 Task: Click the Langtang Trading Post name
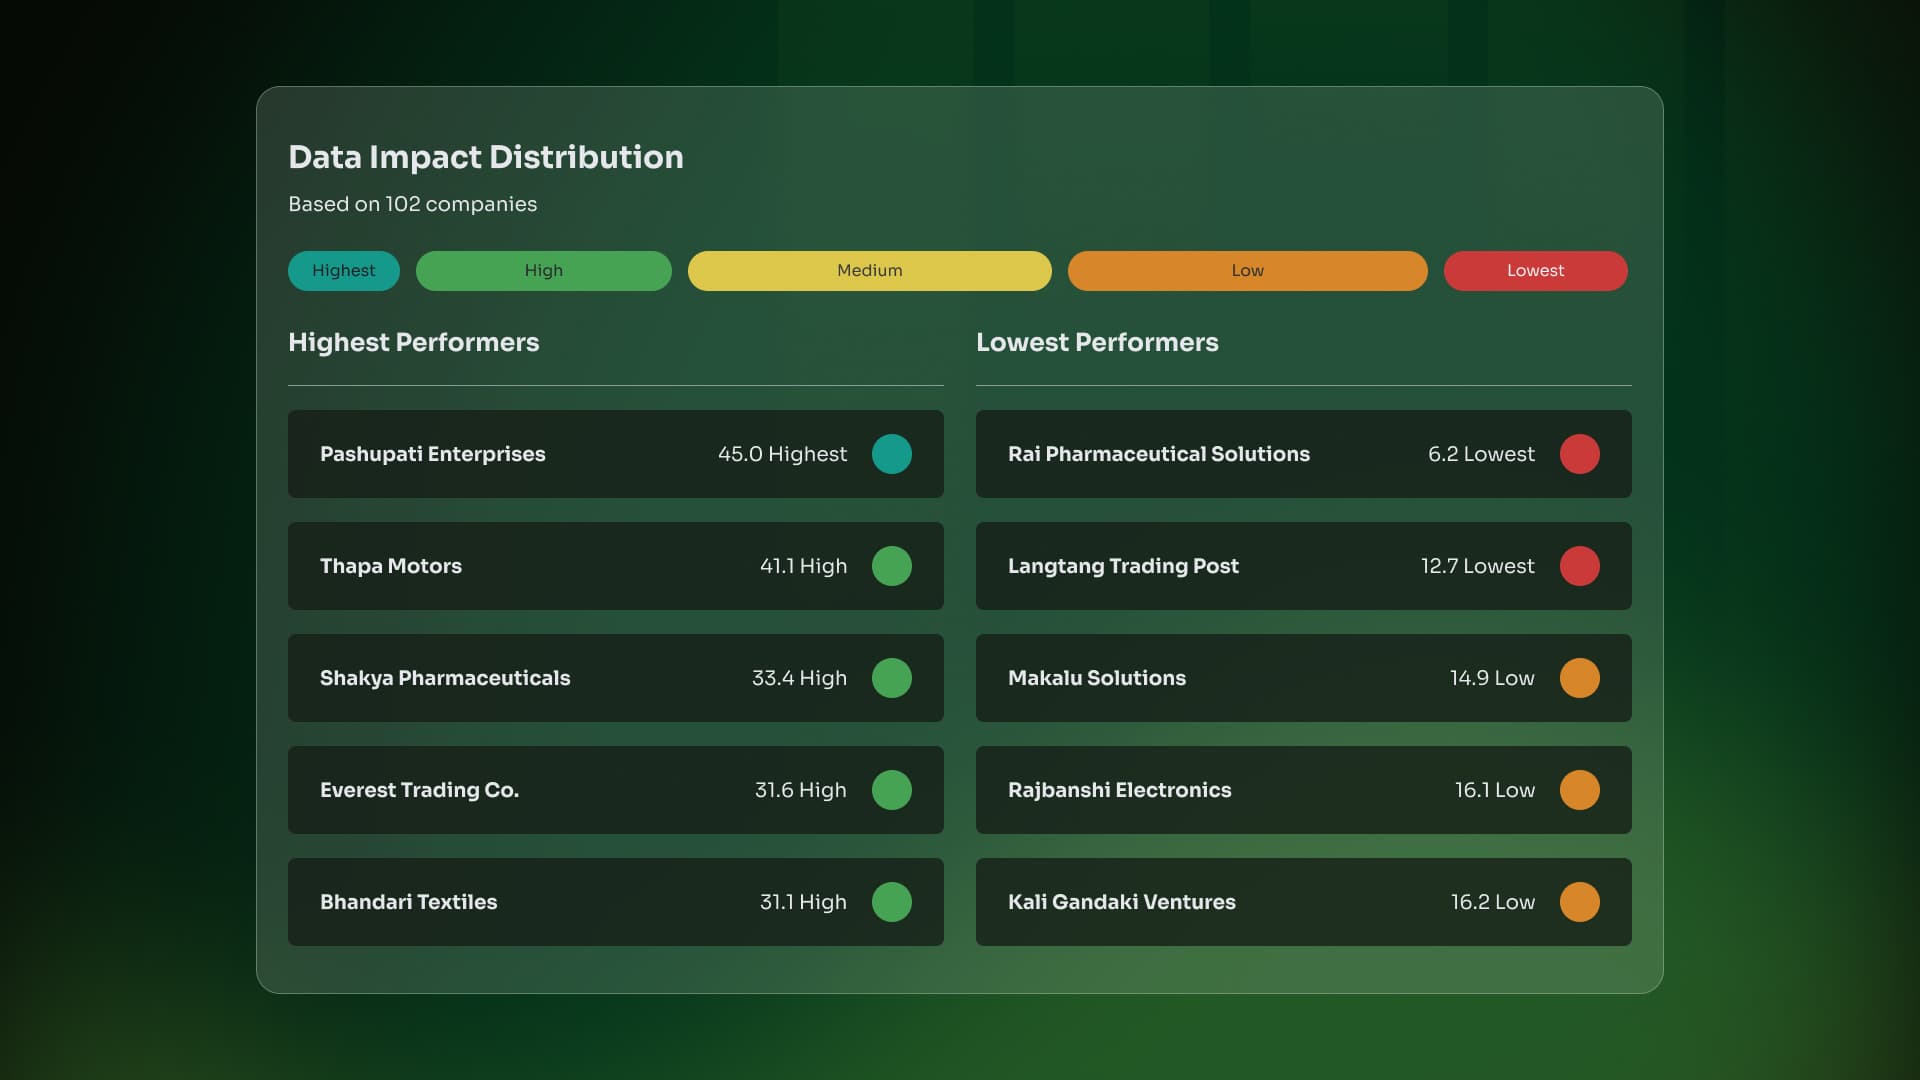coord(1123,566)
